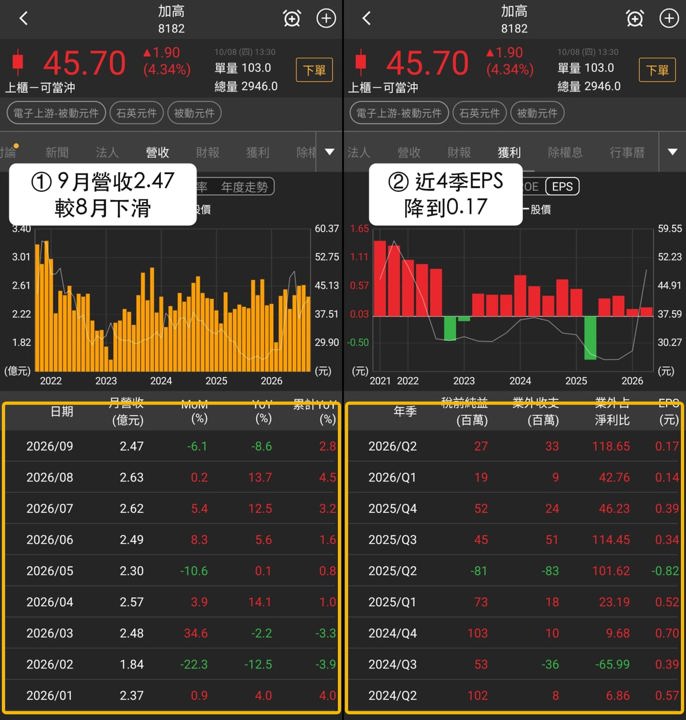
Task: Open the 獲利 tab in right panel
Action: coord(509,152)
